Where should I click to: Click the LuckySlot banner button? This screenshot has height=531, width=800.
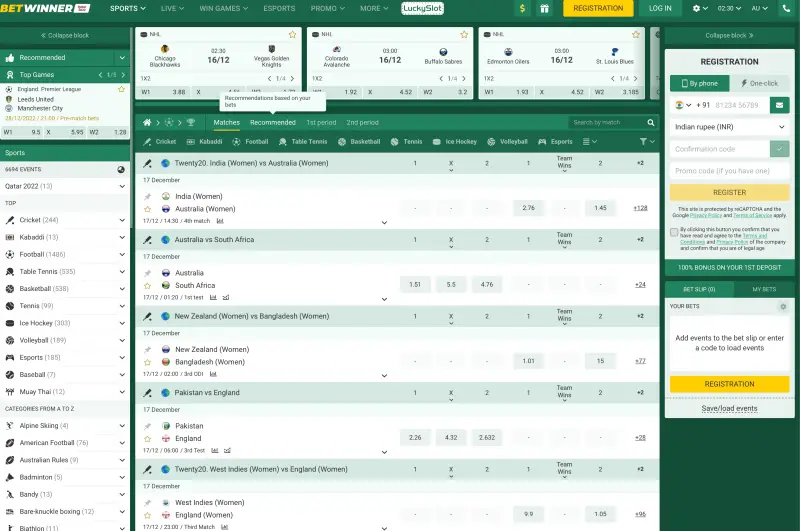point(422,9)
